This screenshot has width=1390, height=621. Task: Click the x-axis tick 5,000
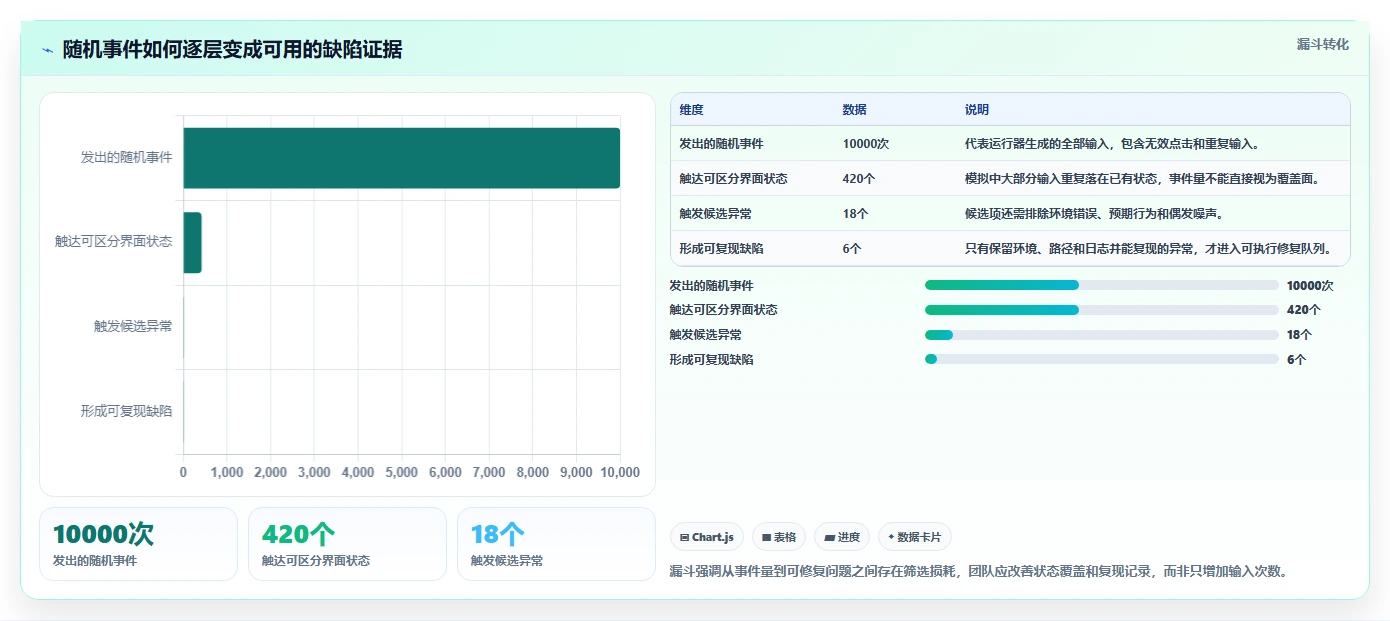(x=401, y=473)
